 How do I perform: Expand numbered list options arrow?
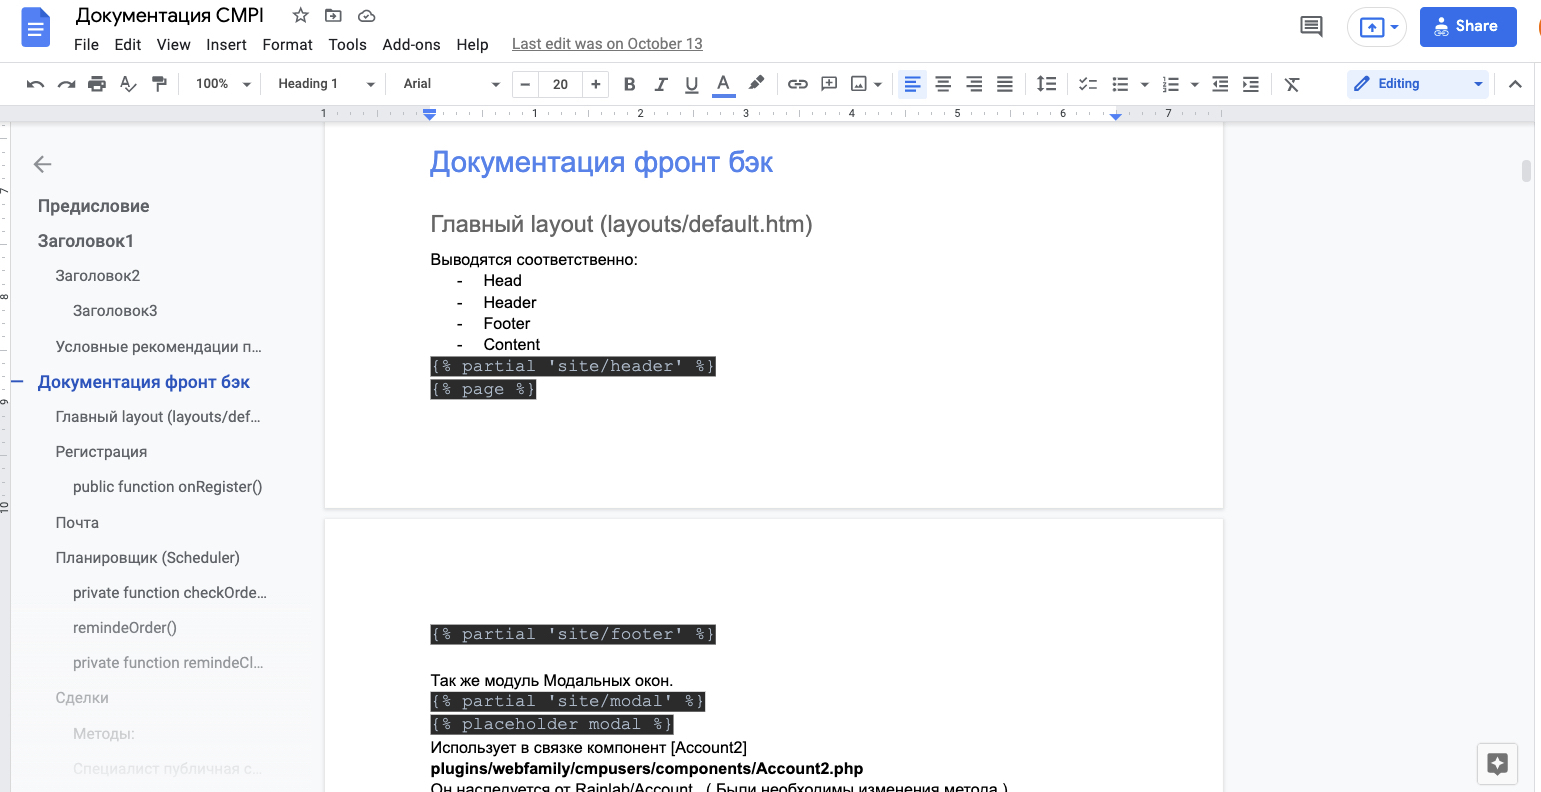[x=1195, y=85]
